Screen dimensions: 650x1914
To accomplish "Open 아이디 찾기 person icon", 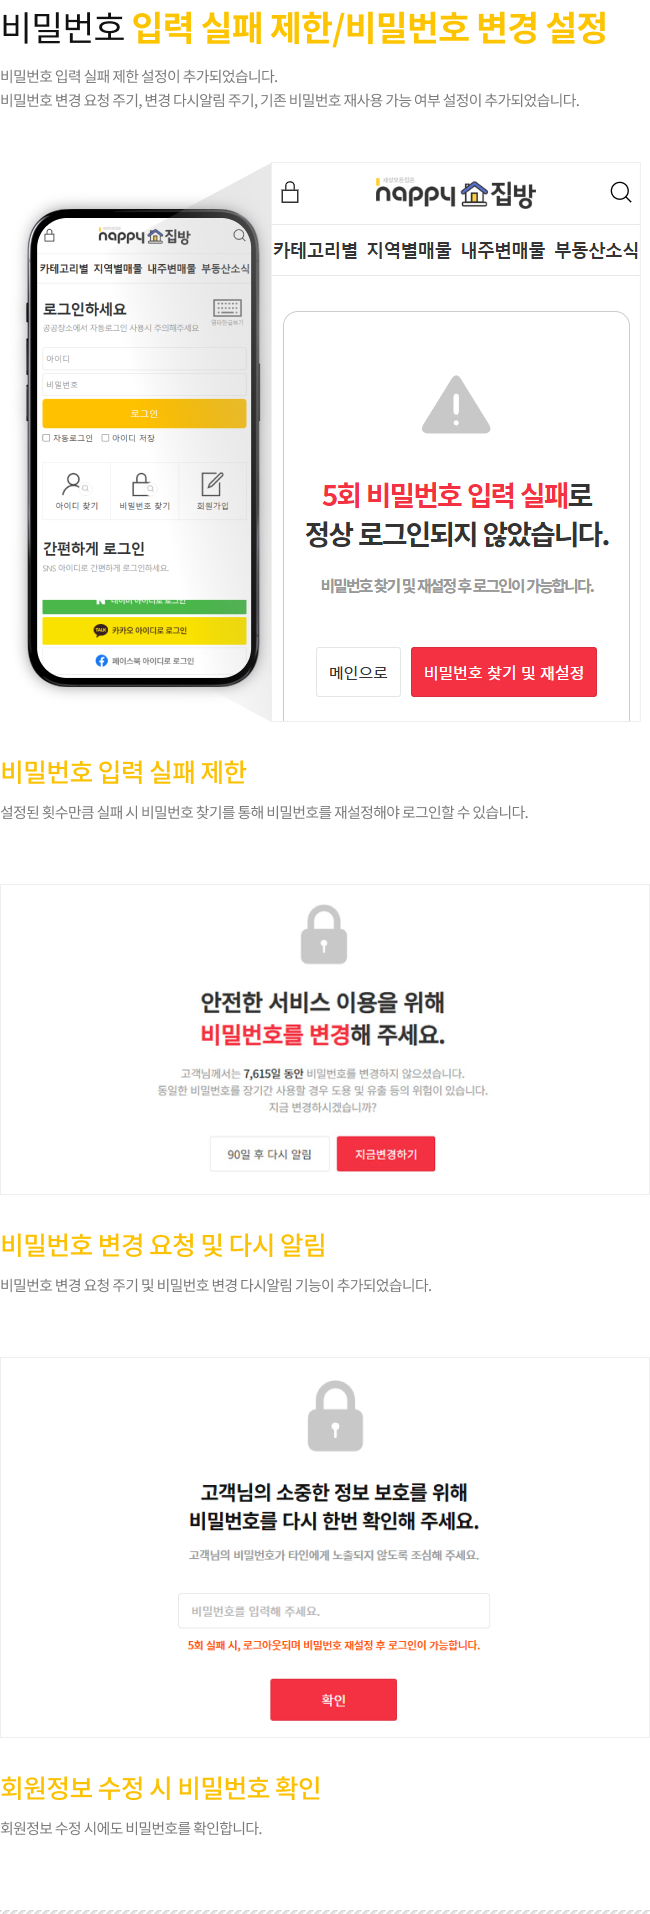I will tap(72, 484).
